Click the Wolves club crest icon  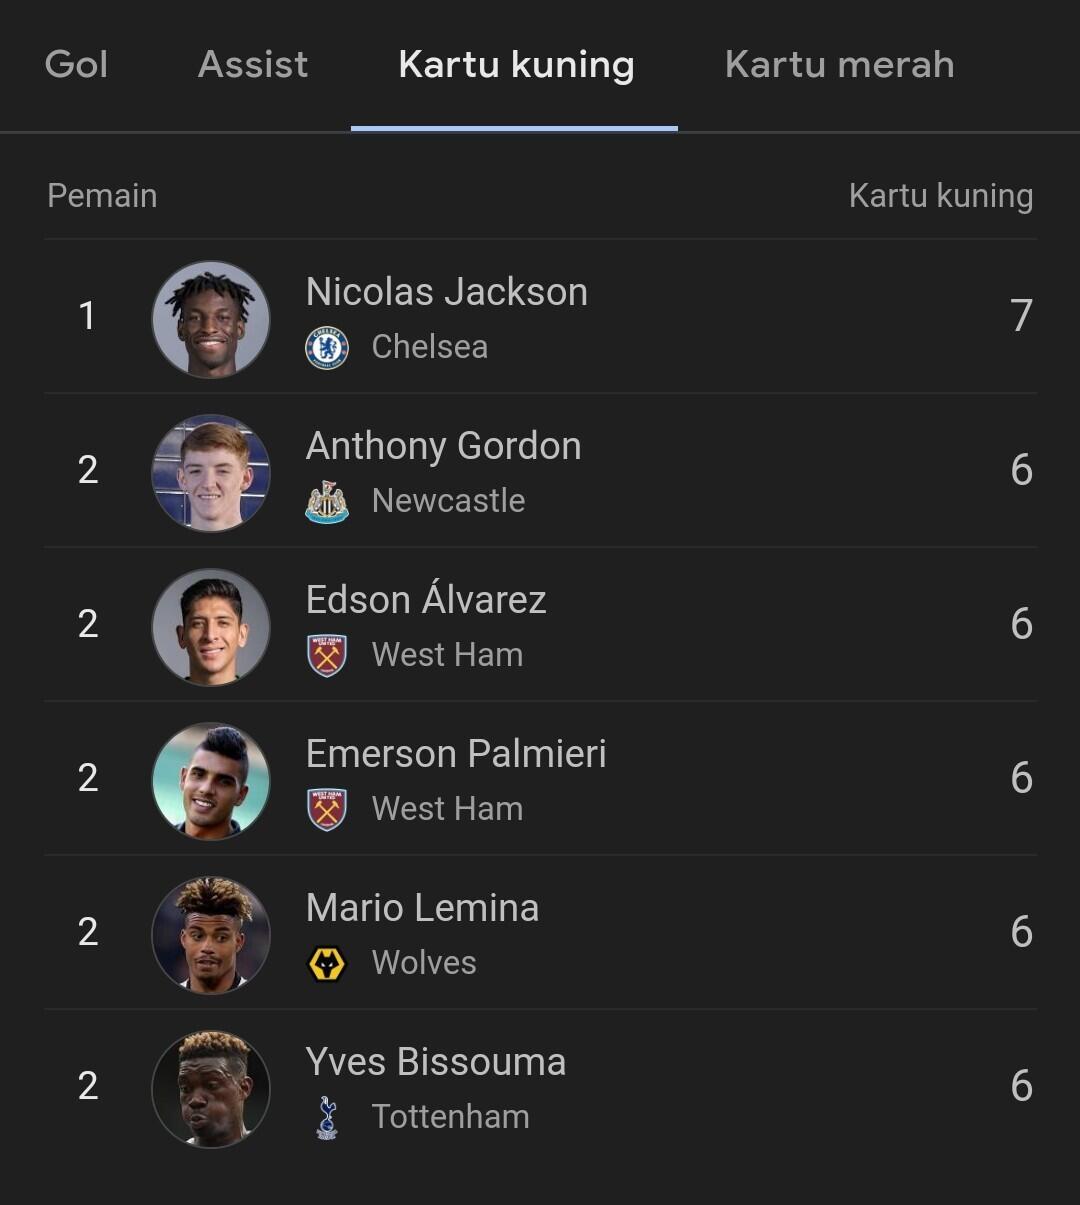327,964
